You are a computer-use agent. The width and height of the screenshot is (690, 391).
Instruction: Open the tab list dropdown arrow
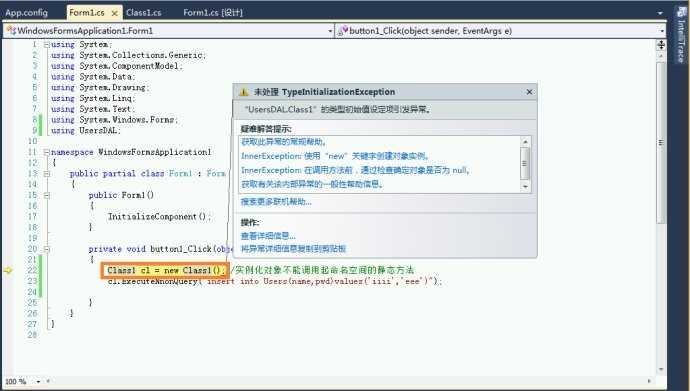pyautogui.click(x=660, y=13)
